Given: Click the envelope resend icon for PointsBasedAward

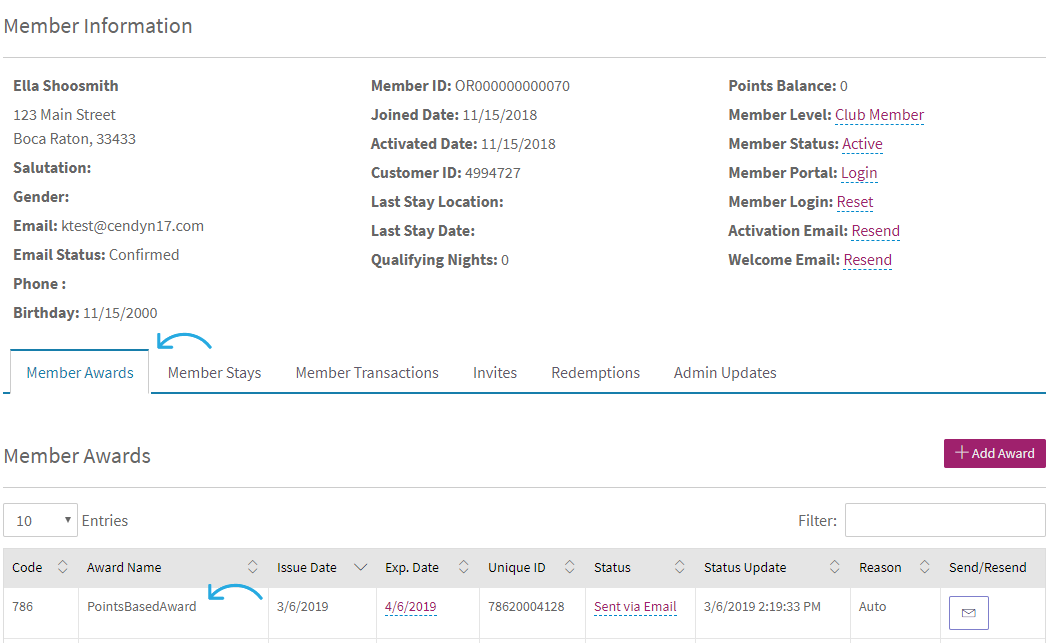Looking at the screenshot, I should click(968, 612).
